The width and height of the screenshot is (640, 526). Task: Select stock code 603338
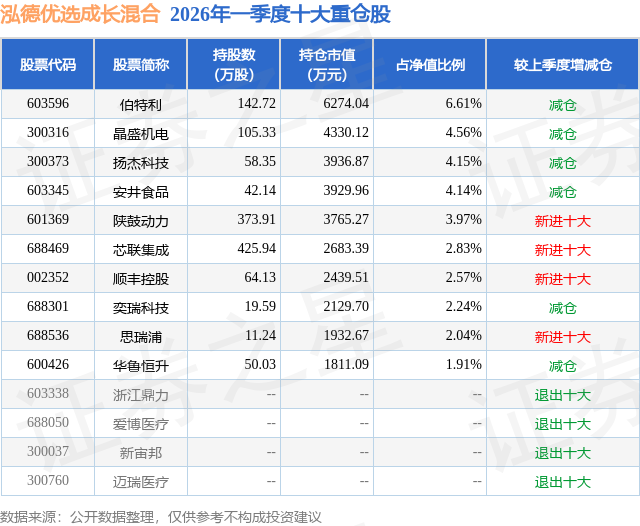pos(48,393)
